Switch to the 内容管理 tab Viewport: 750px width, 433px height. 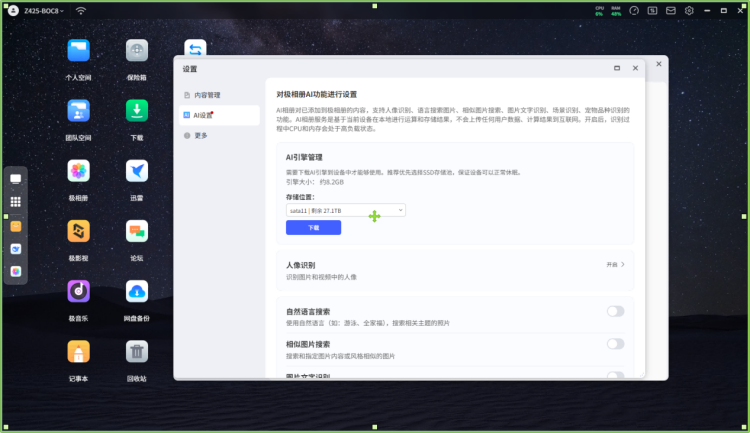pos(206,95)
